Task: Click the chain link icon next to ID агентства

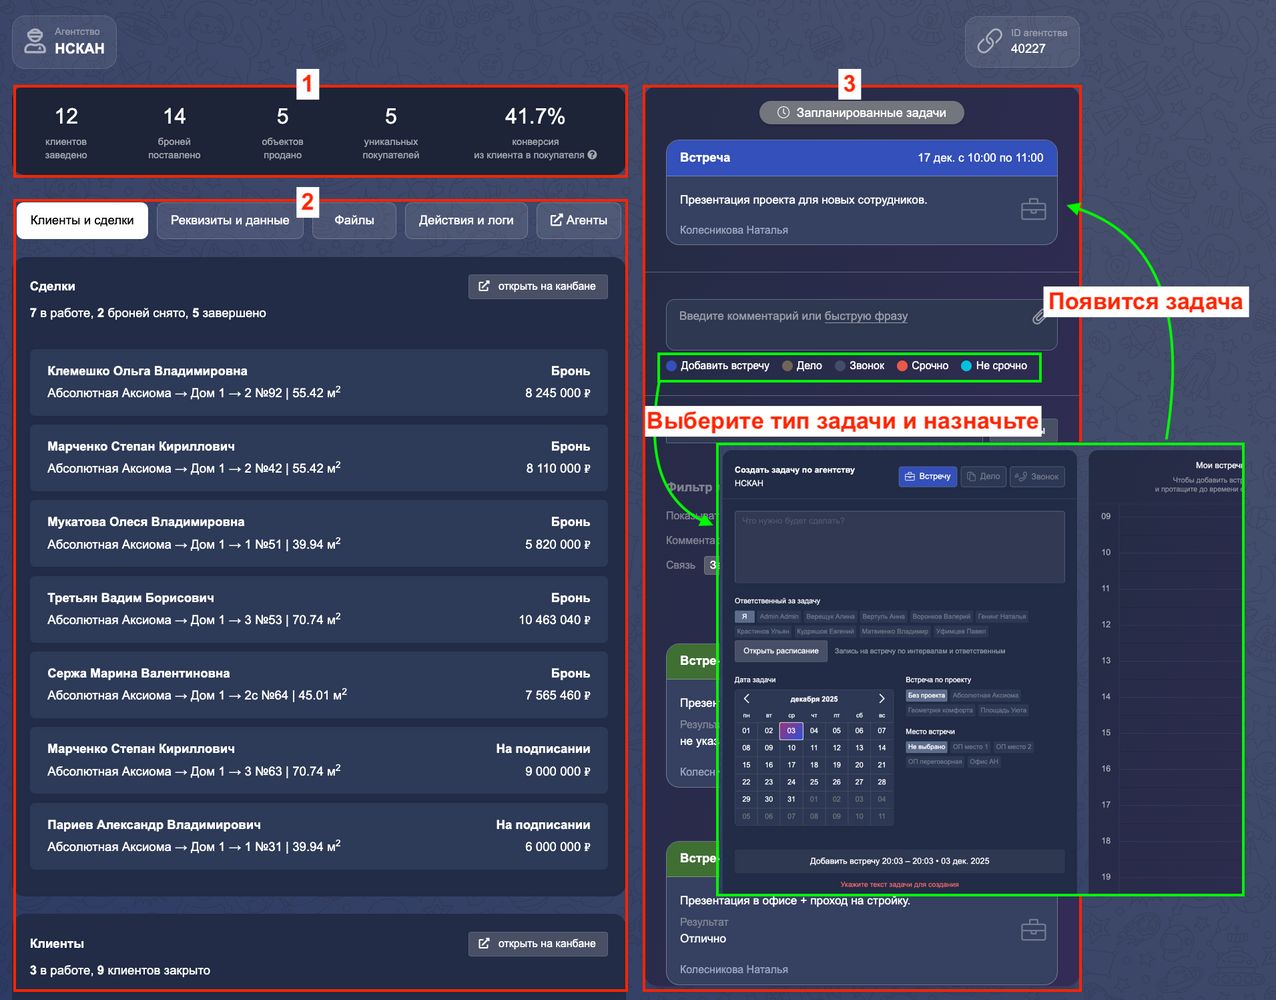Action: tap(989, 41)
